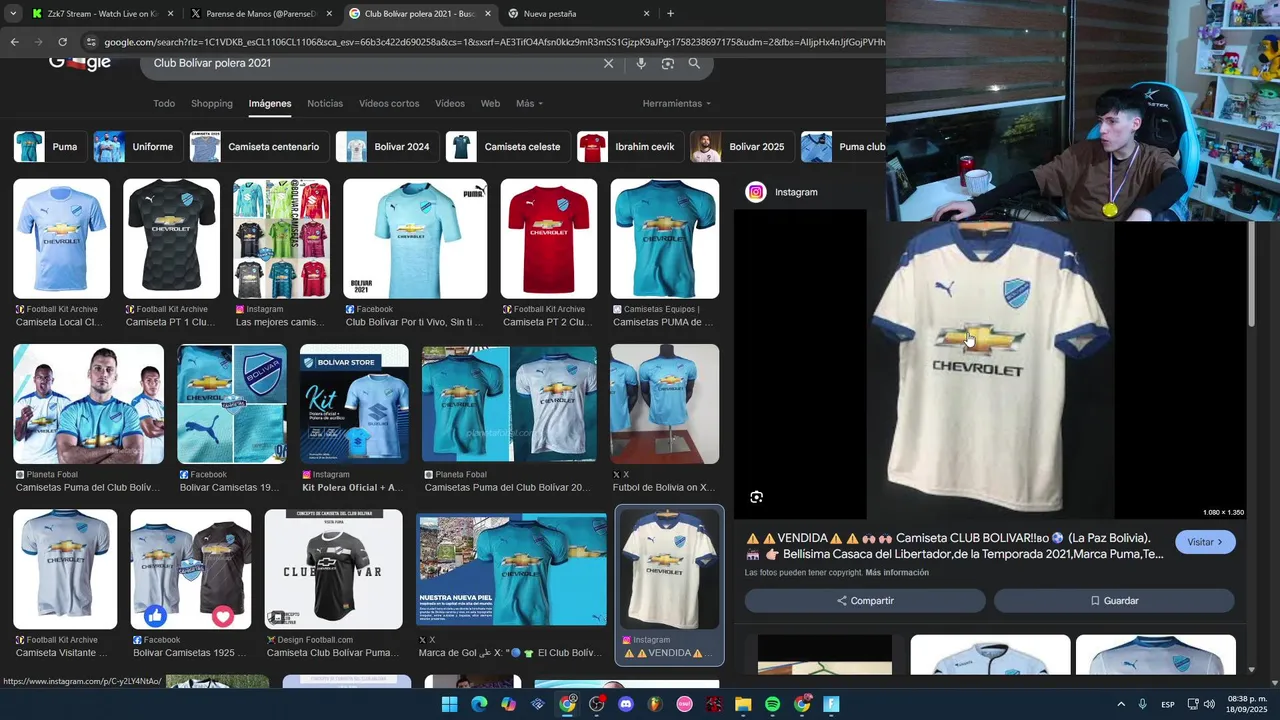Open osu! from the taskbar
Screen dimensions: 1280x720
pyautogui.click(x=685, y=704)
